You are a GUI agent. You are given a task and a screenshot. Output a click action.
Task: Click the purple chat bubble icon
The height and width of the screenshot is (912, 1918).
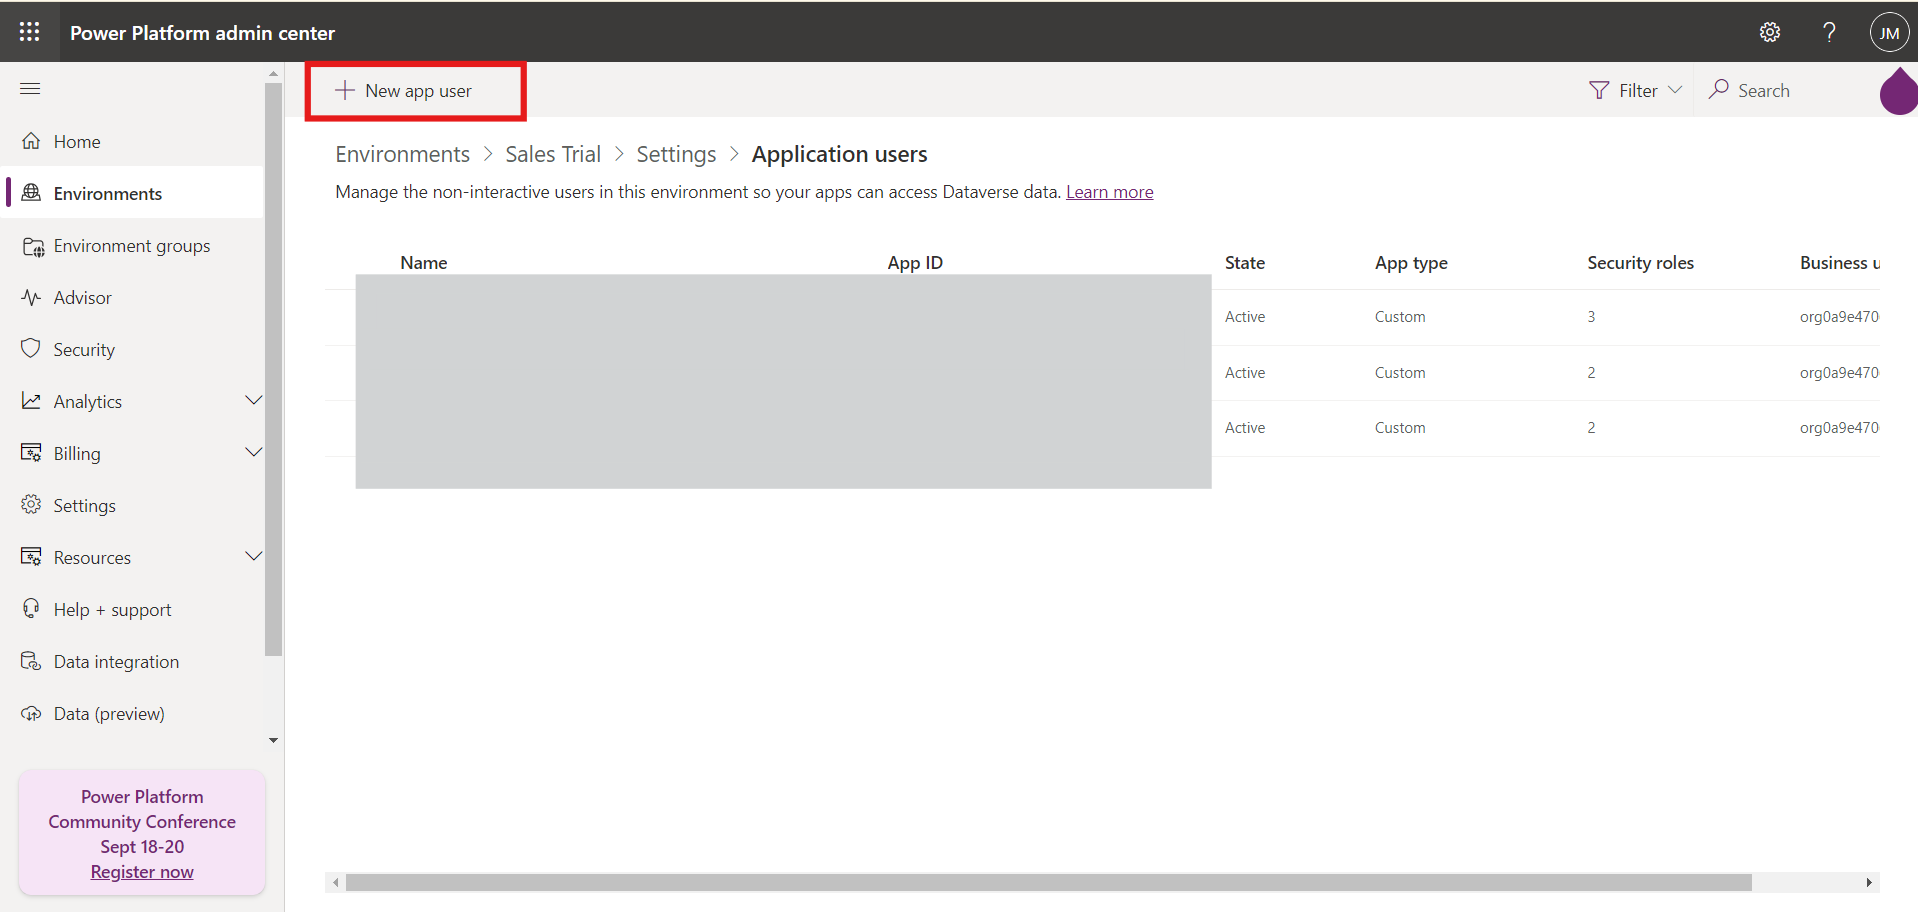coord(1898,93)
